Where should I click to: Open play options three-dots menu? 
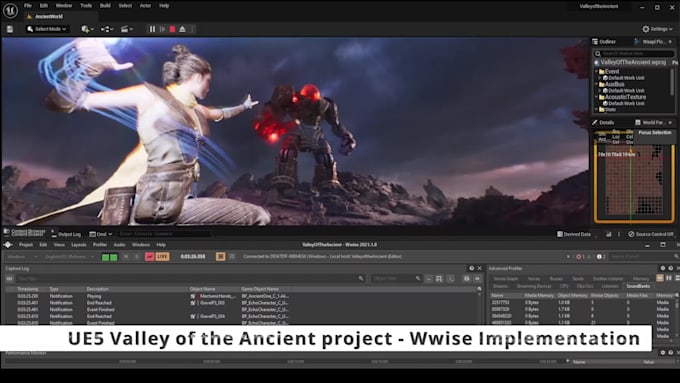[x=192, y=29]
